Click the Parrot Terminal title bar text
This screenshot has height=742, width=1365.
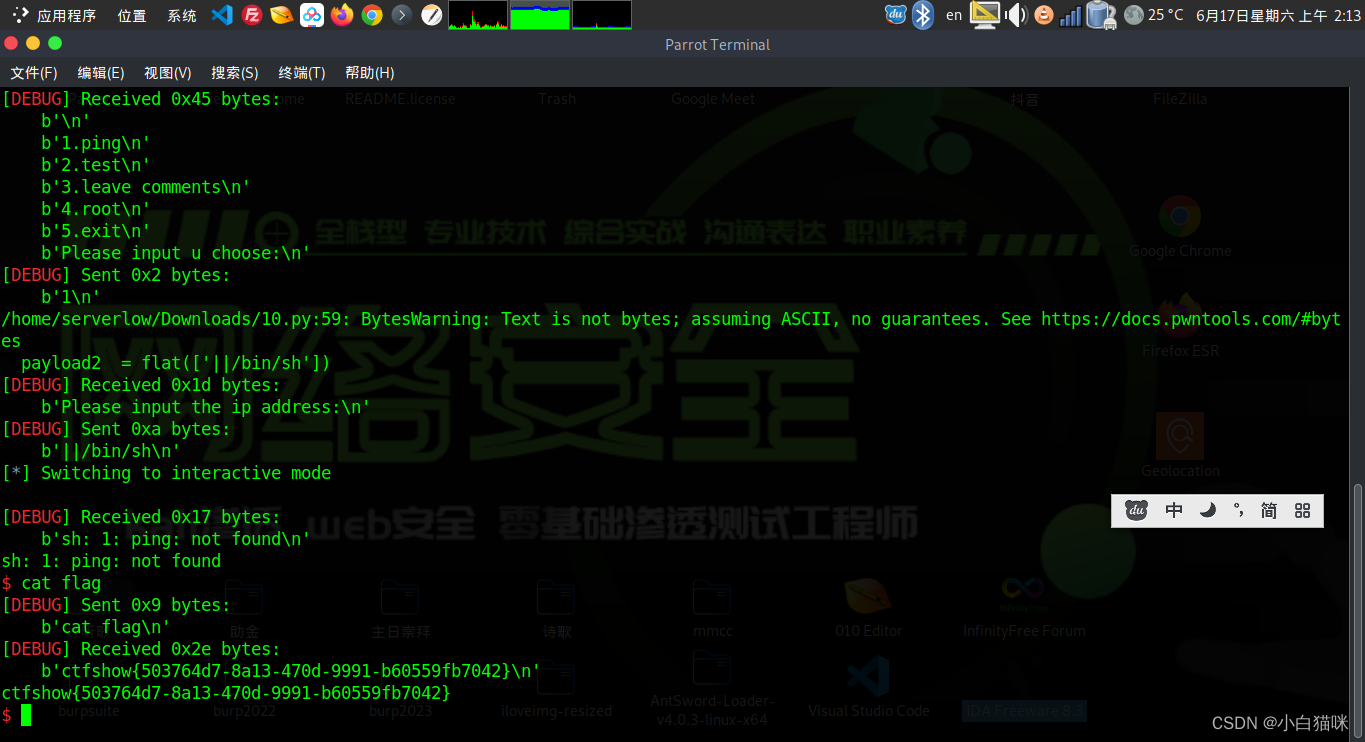[x=718, y=44]
